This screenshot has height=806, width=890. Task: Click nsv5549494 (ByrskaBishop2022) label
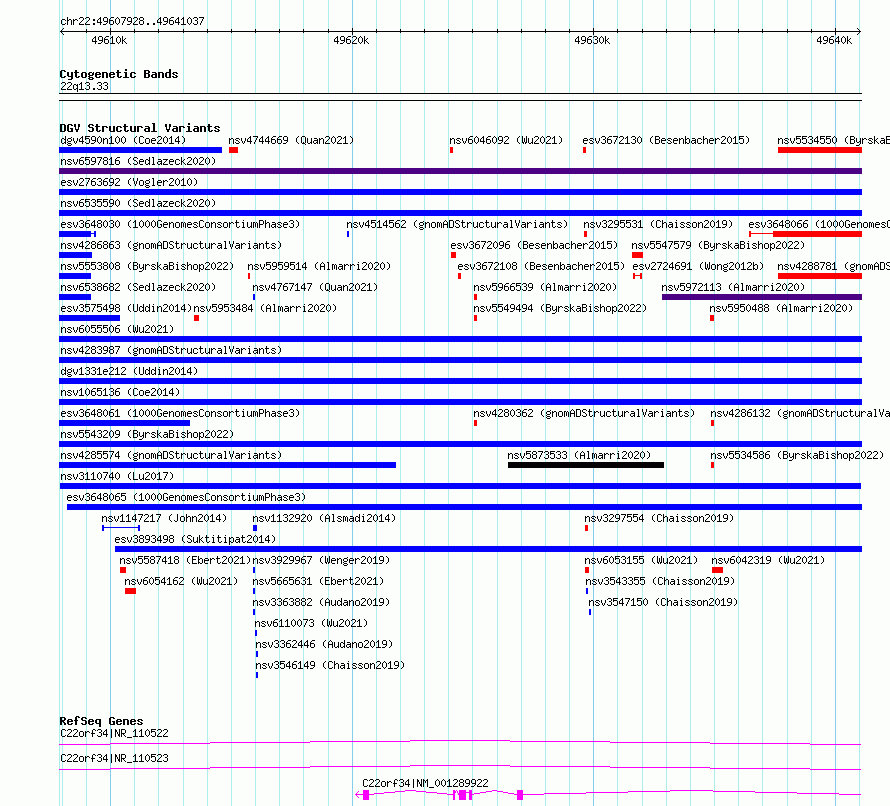coord(560,308)
